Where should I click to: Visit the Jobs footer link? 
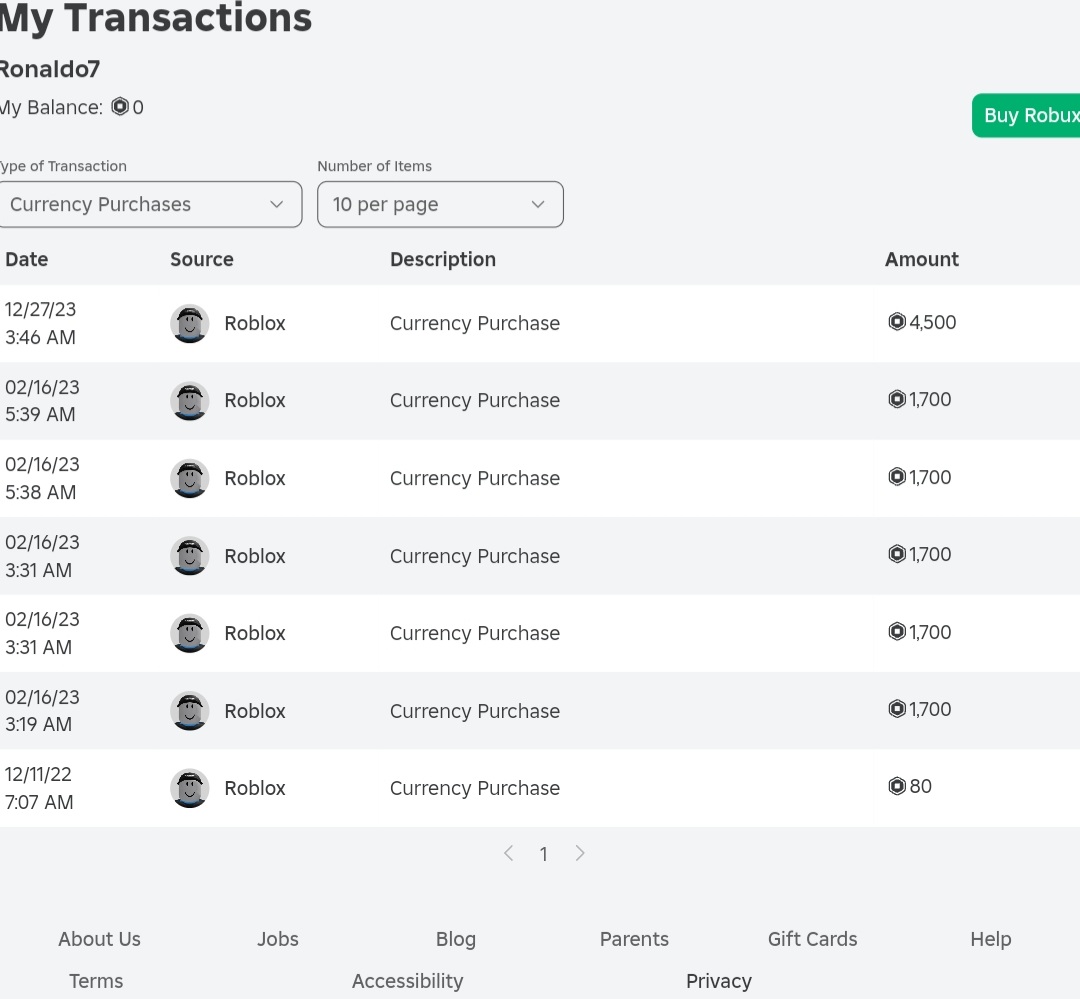pos(278,939)
